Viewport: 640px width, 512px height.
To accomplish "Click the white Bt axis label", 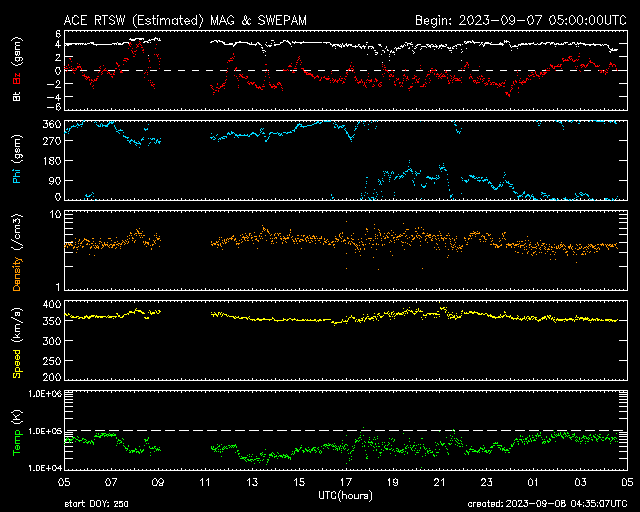I will 17,96.
